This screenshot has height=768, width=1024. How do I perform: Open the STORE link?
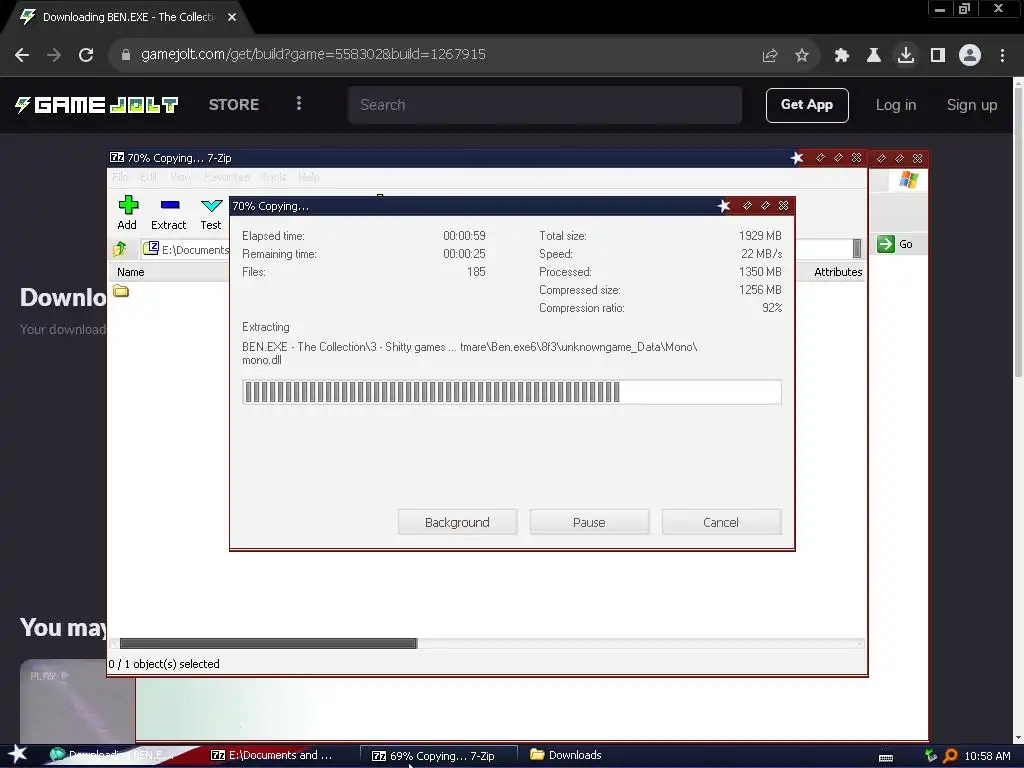tap(234, 104)
